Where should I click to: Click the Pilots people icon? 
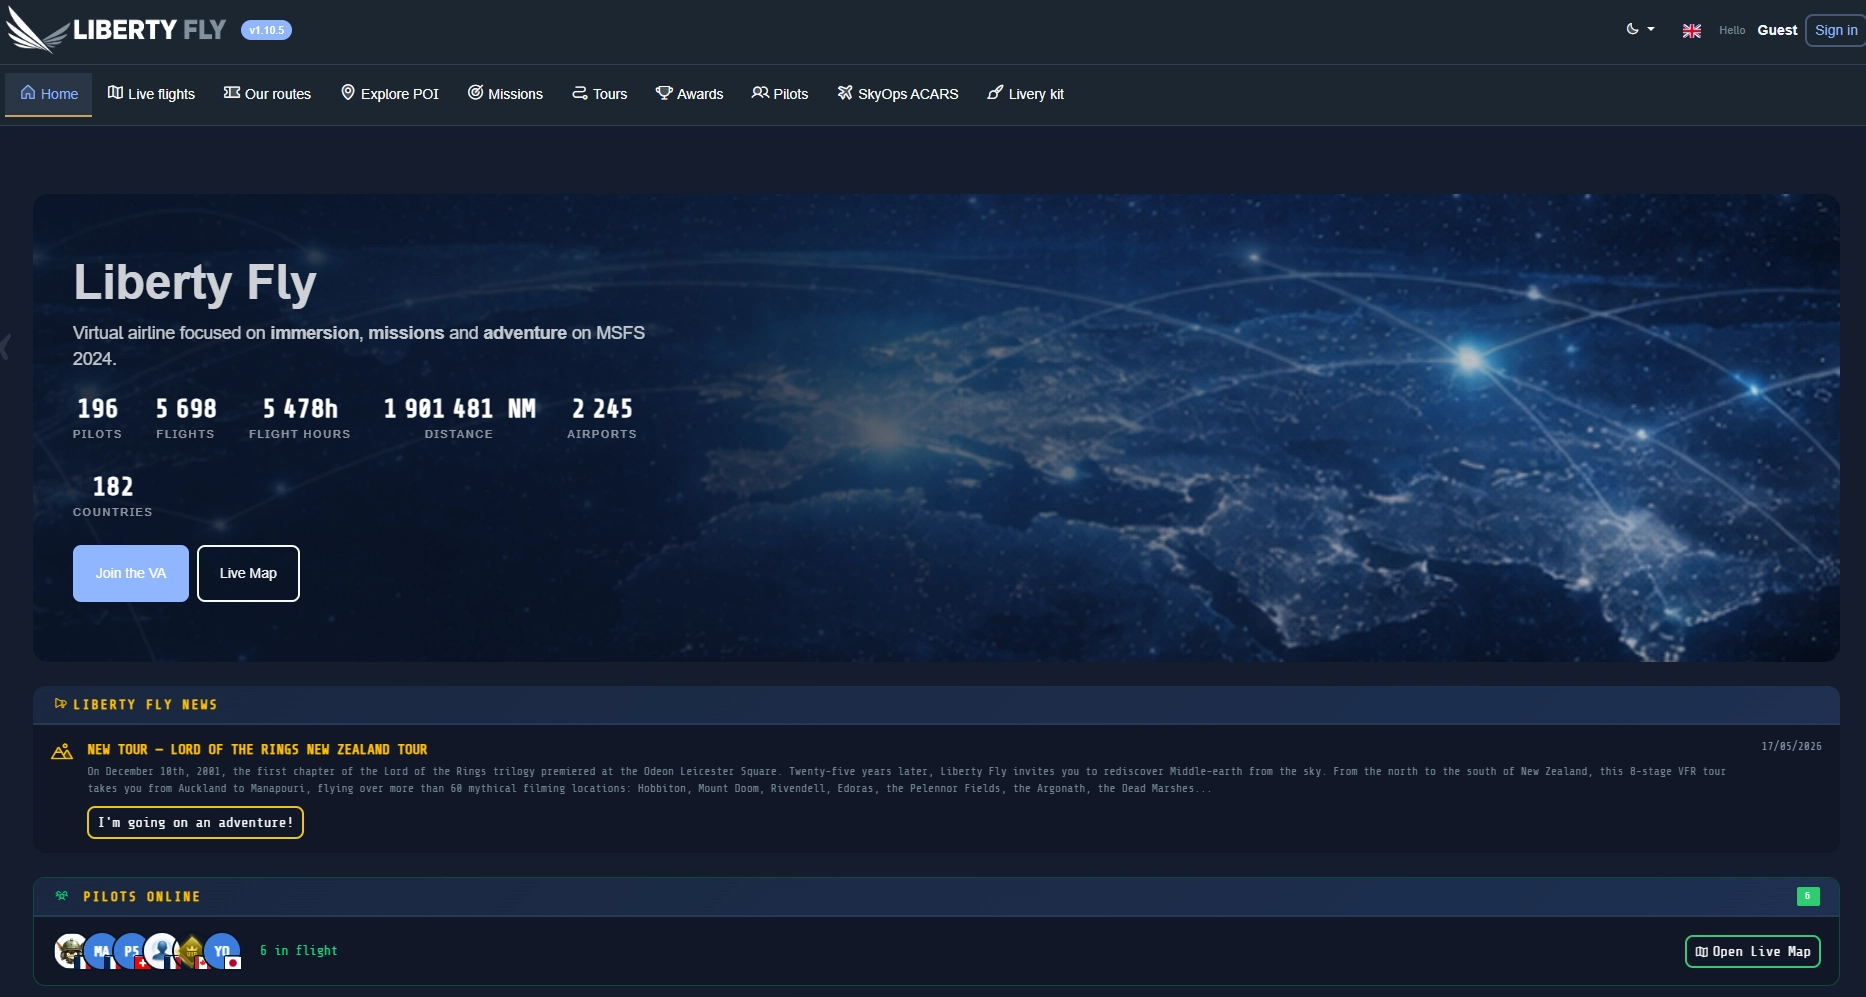[x=760, y=93]
